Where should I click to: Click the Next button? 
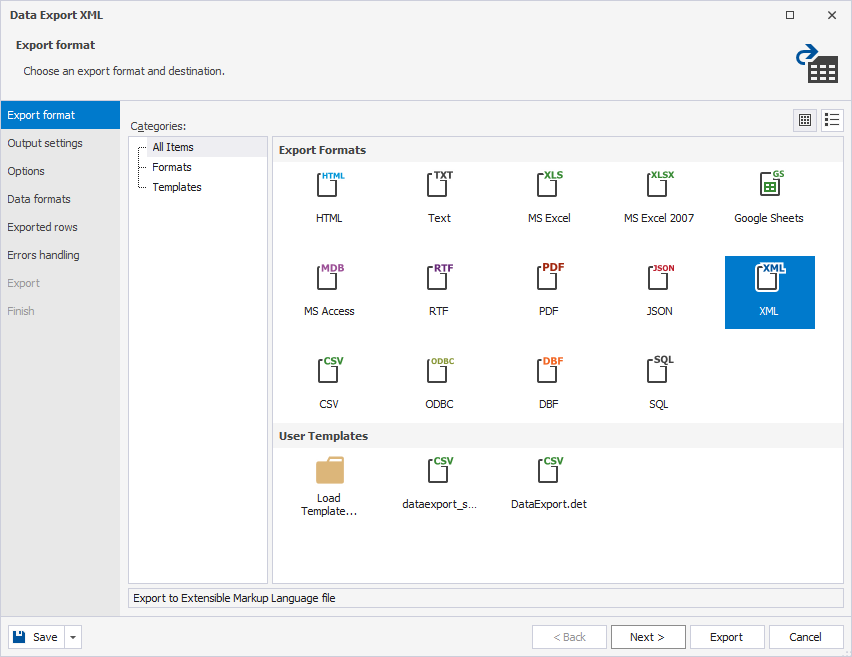coord(648,637)
